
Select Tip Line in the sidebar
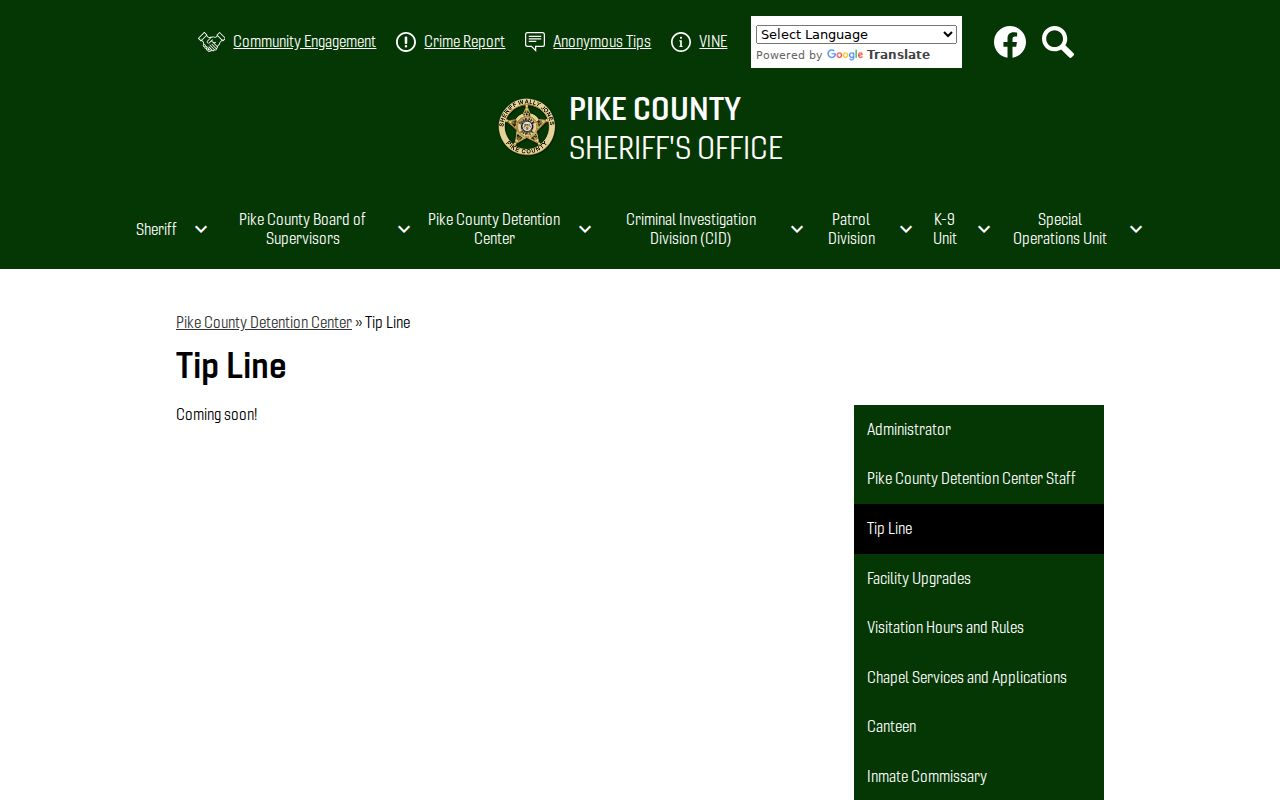tap(979, 529)
